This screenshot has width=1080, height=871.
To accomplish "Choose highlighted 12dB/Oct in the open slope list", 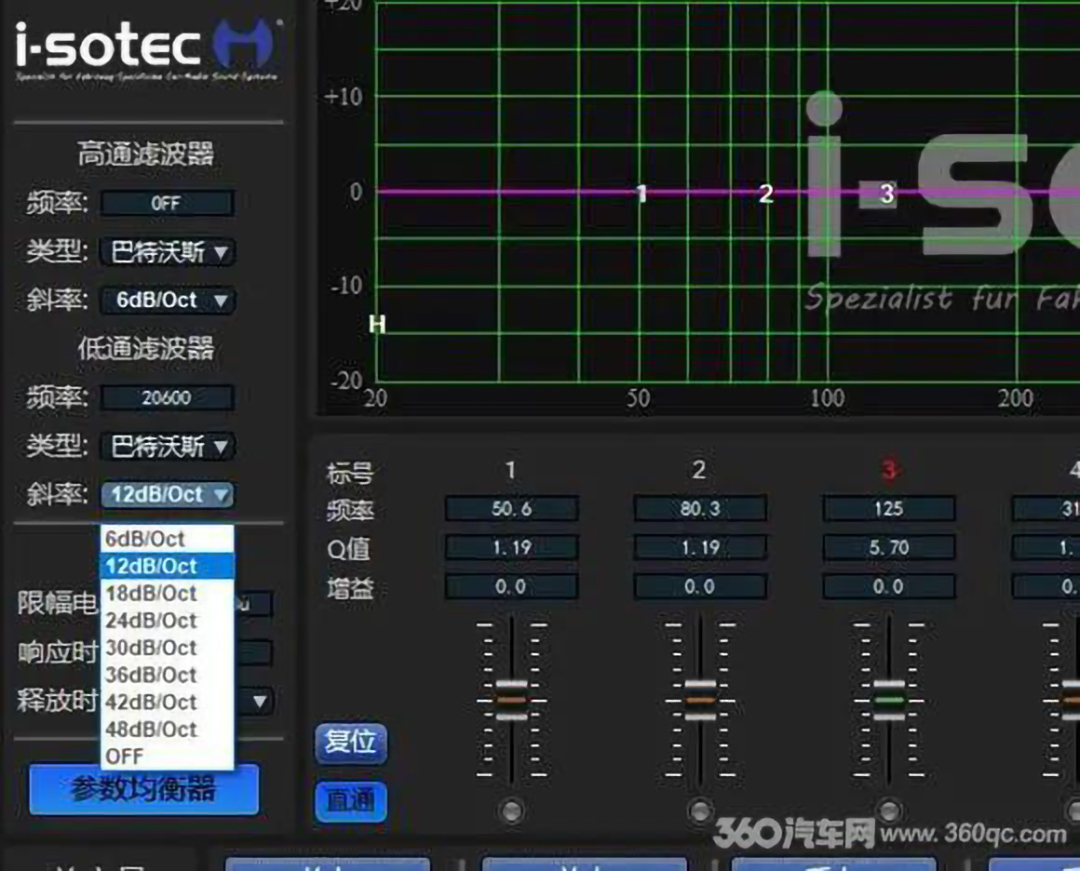I will (167, 566).
